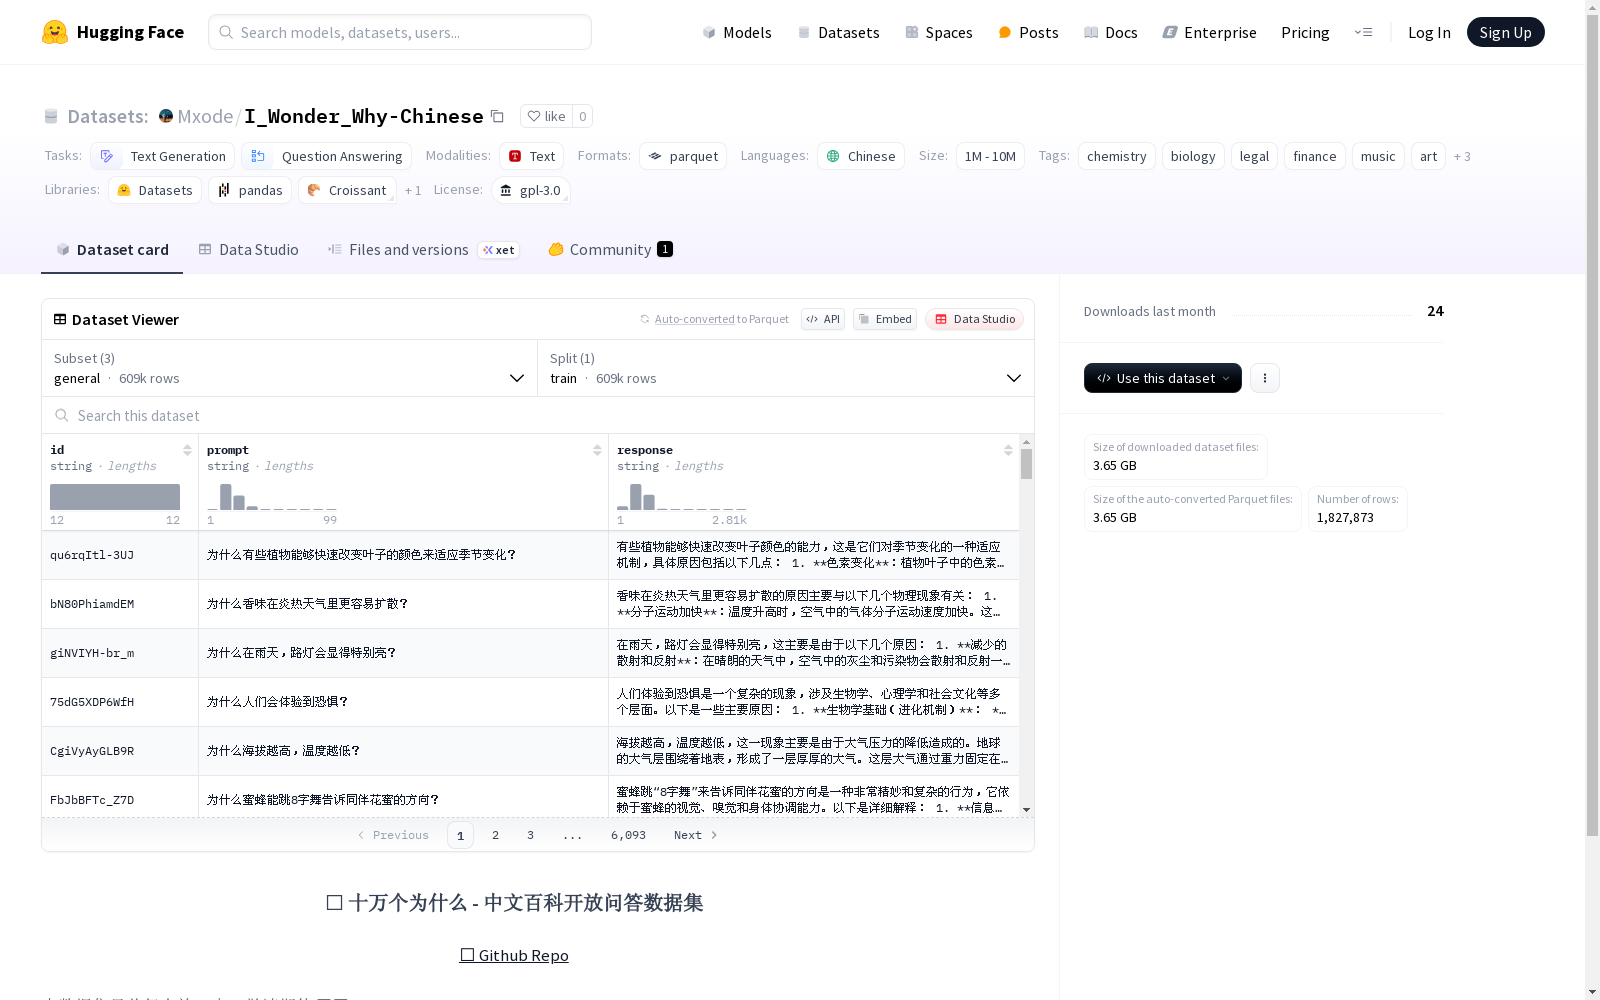Sort by the prompt column arrows
This screenshot has height=1000, width=1600.
coord(597,450)
